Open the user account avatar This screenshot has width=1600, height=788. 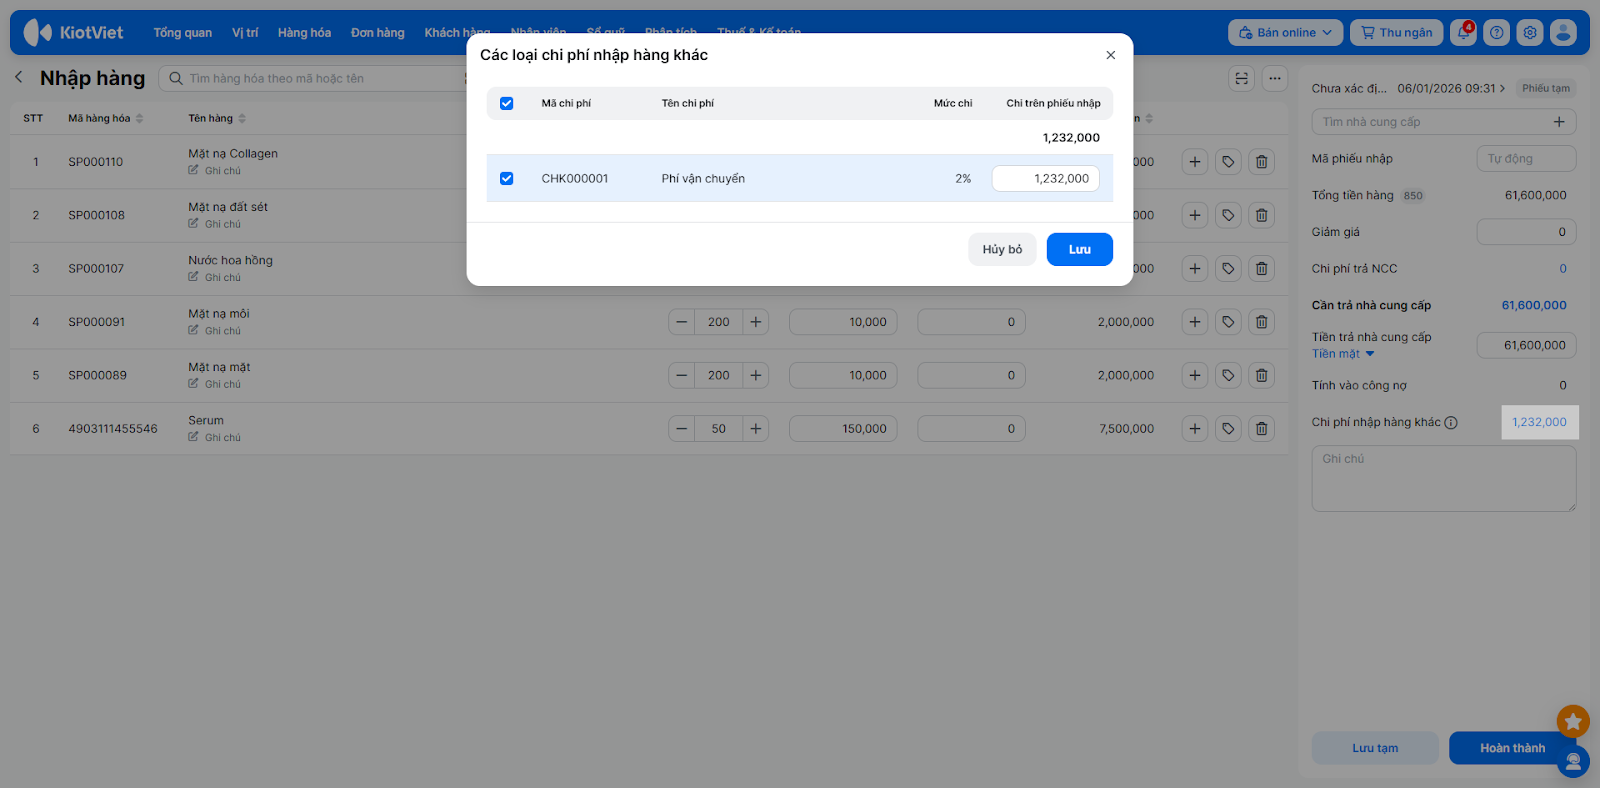click(1563, 33)
